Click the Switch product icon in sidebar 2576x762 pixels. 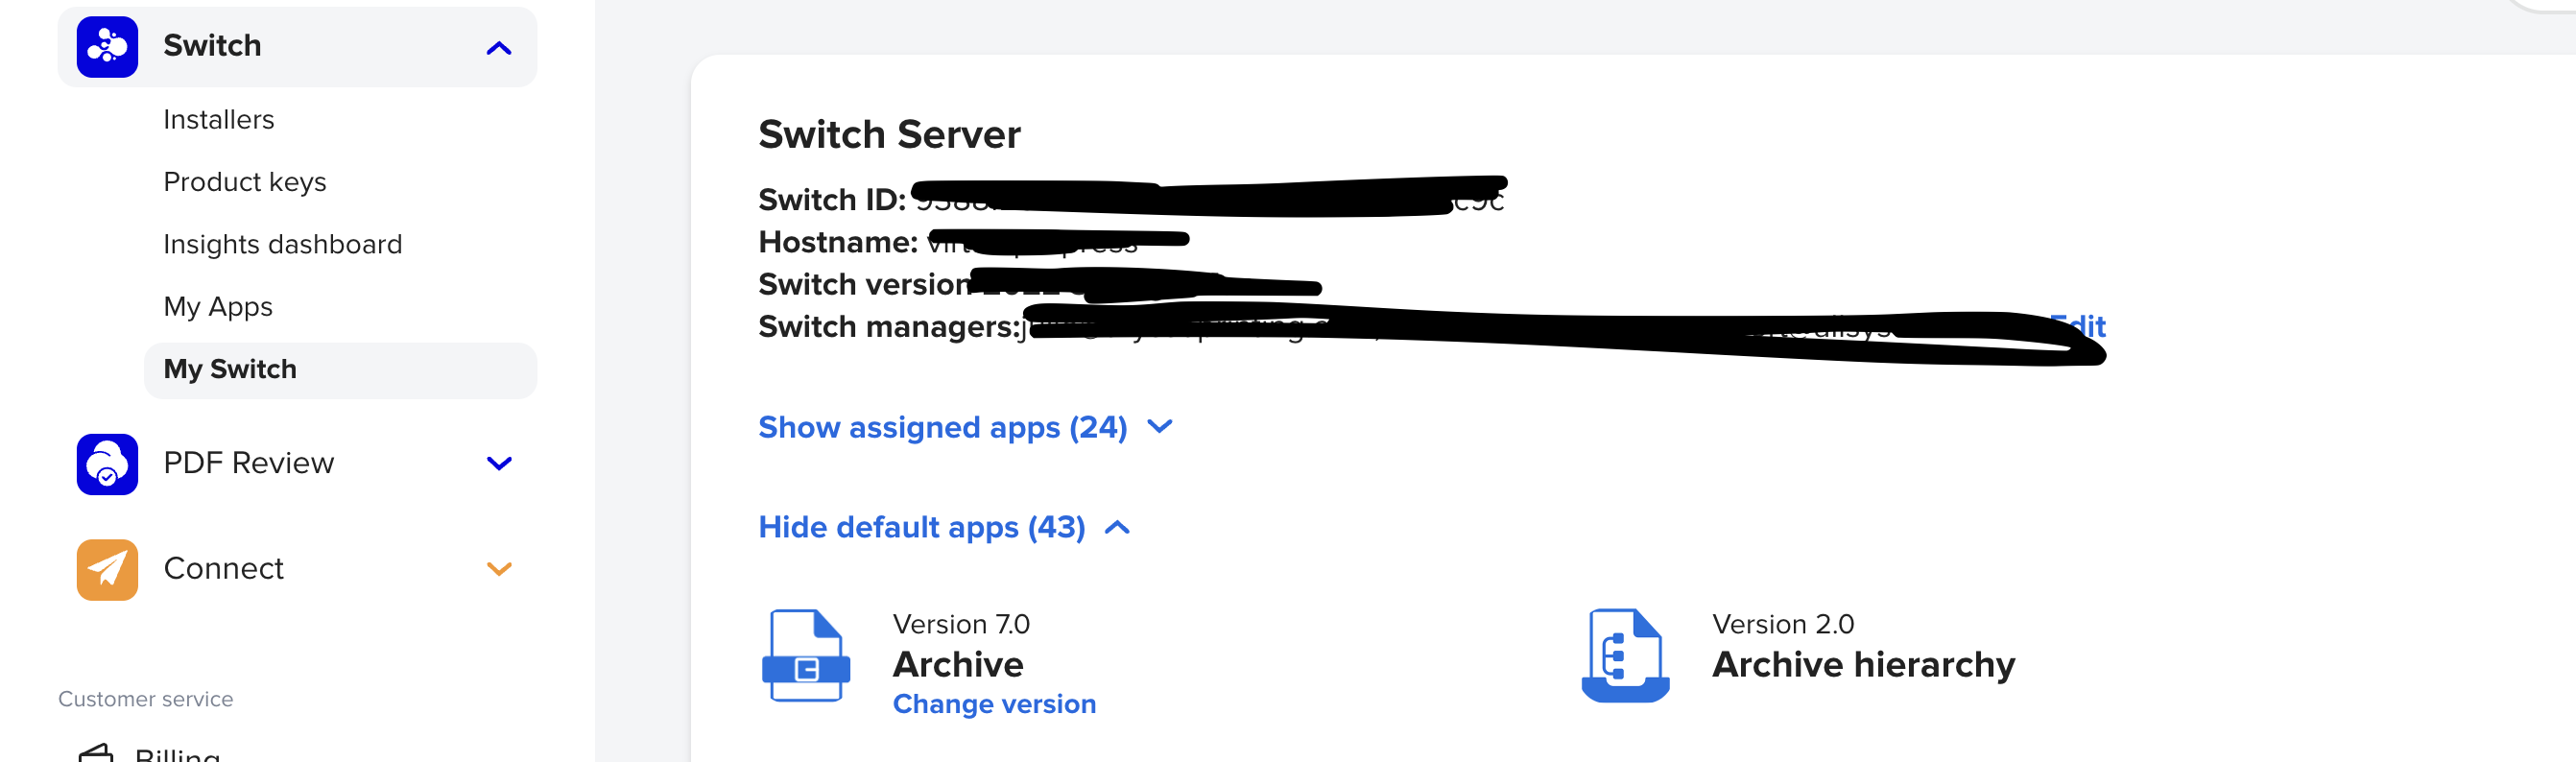pos(107,47)
